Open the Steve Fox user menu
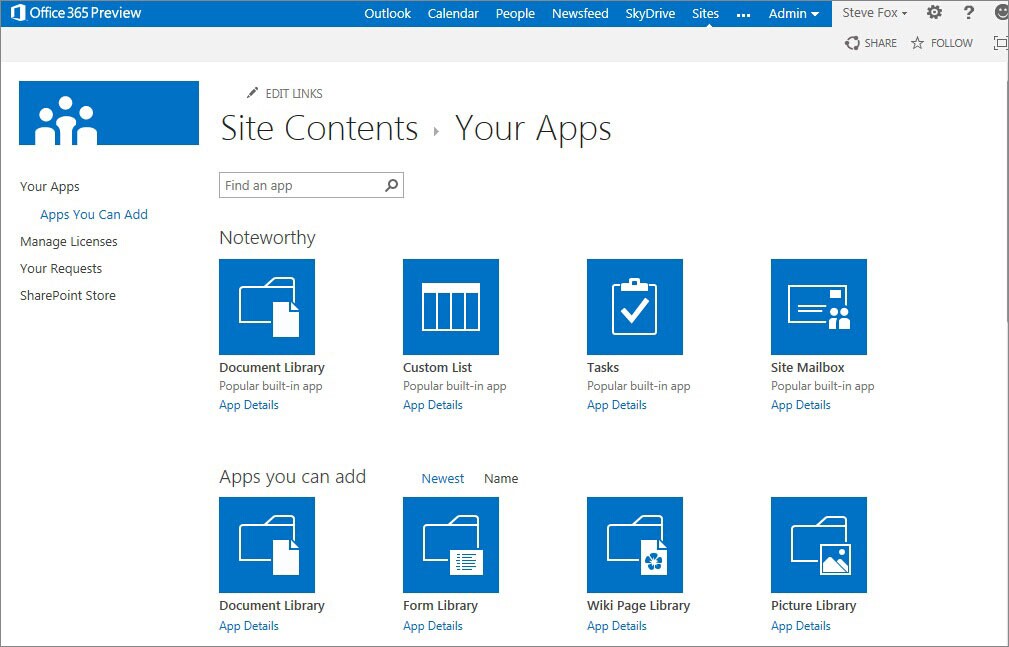The width and height of the screenshot is (1009, 647). click(x=875, y=13)
